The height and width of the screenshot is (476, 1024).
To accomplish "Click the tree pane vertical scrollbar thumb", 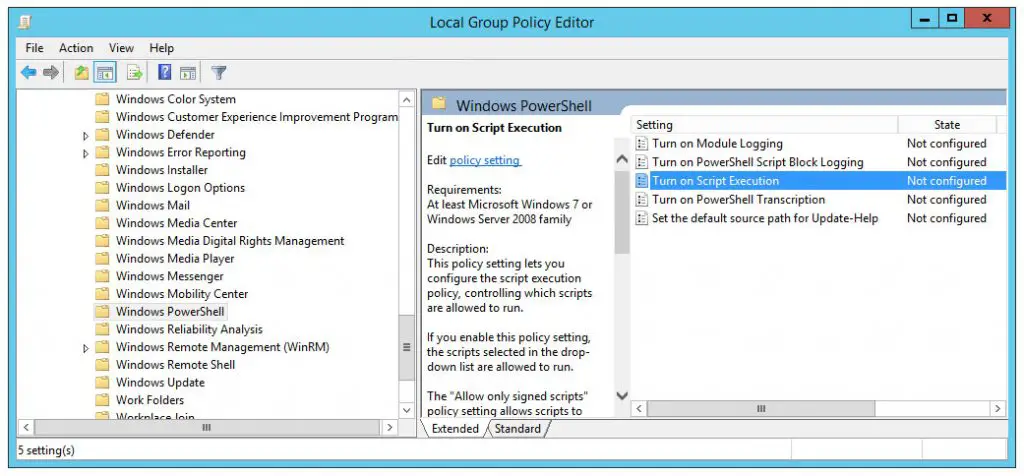I will (x=406, y=348).
